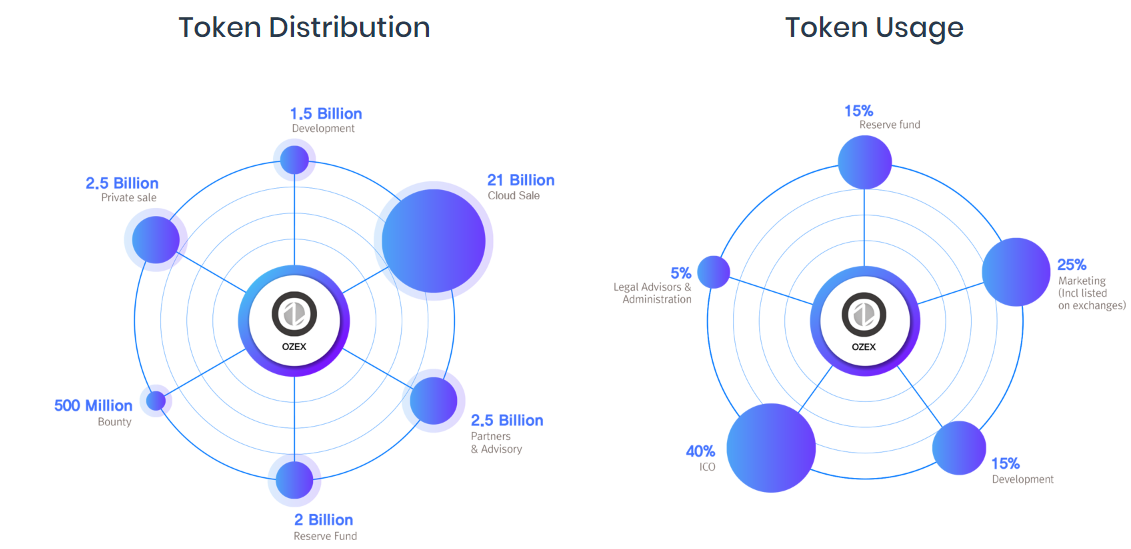The width and height of the screenshot is (1131, 549).
Task: Click the 25% Marketing bubble
Action: [x=1016, y=271]
